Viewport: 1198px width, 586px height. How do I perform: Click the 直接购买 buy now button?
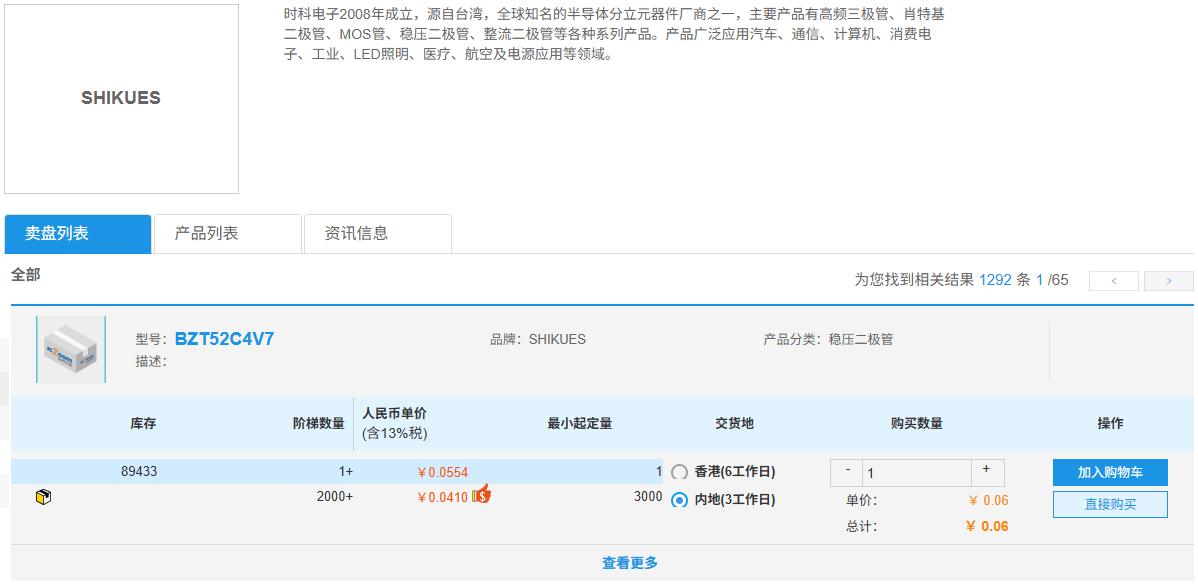[1110, 504]
